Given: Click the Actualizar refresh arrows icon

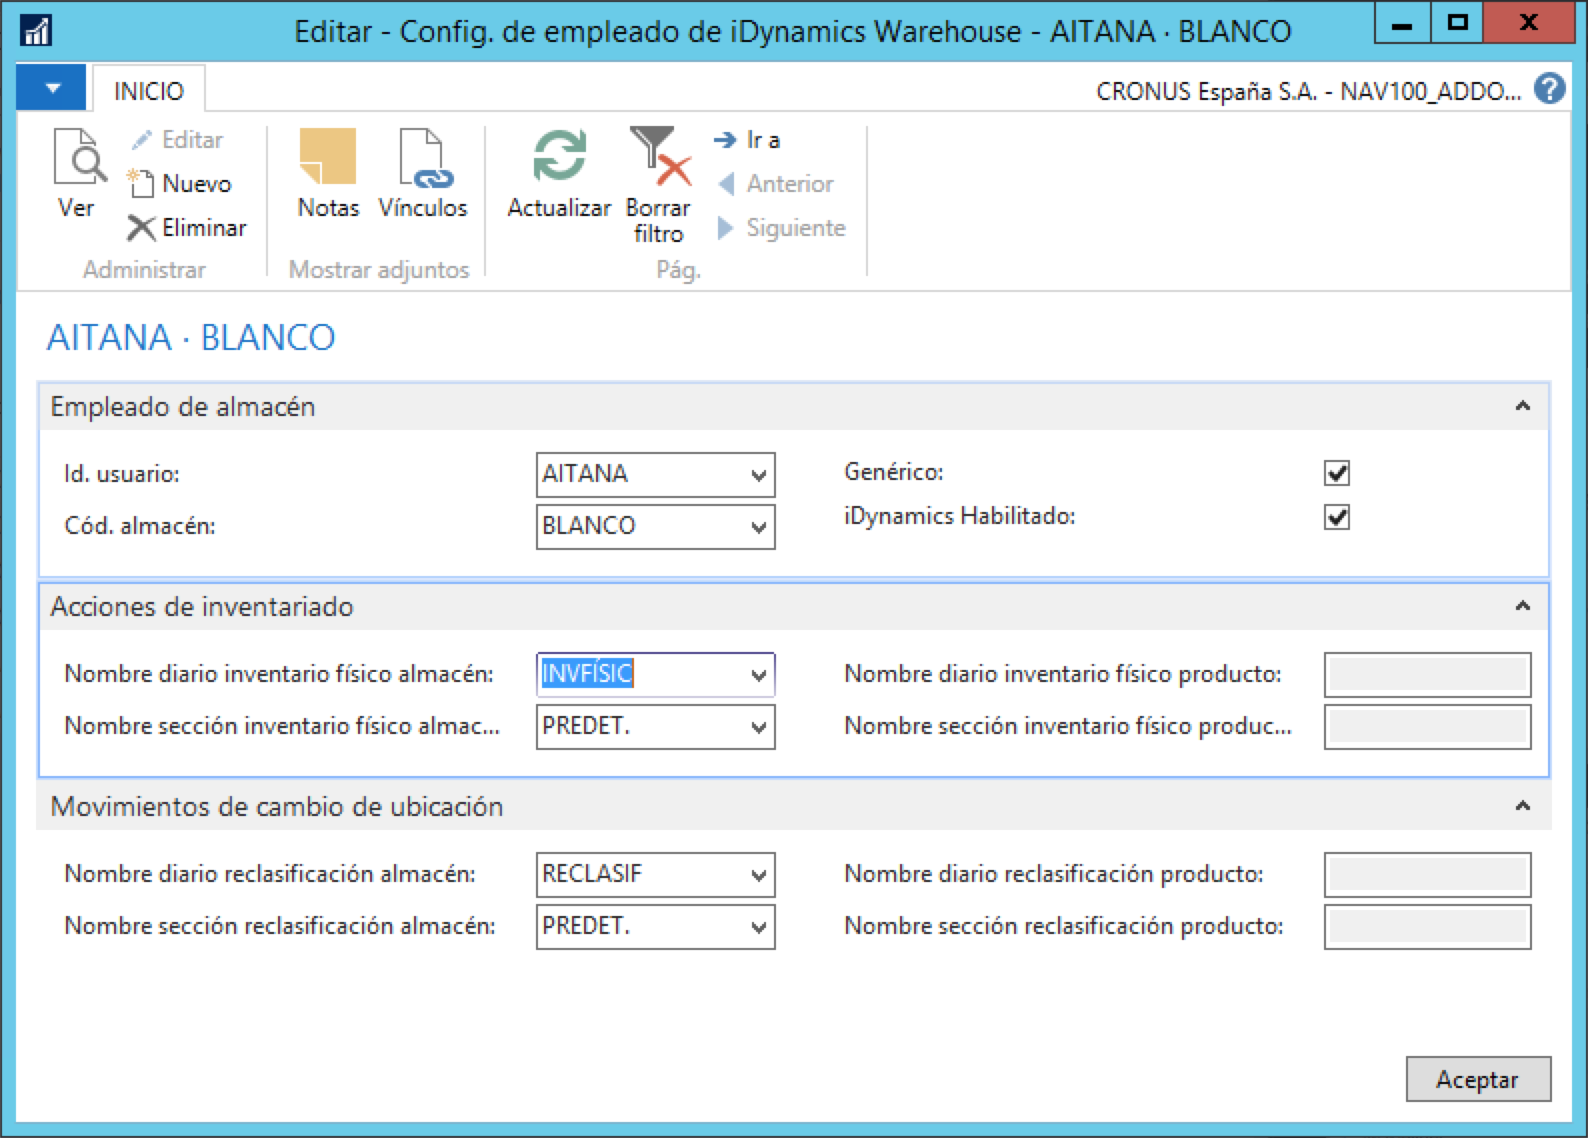Looking at the screenshot, I should coord(559,156).
